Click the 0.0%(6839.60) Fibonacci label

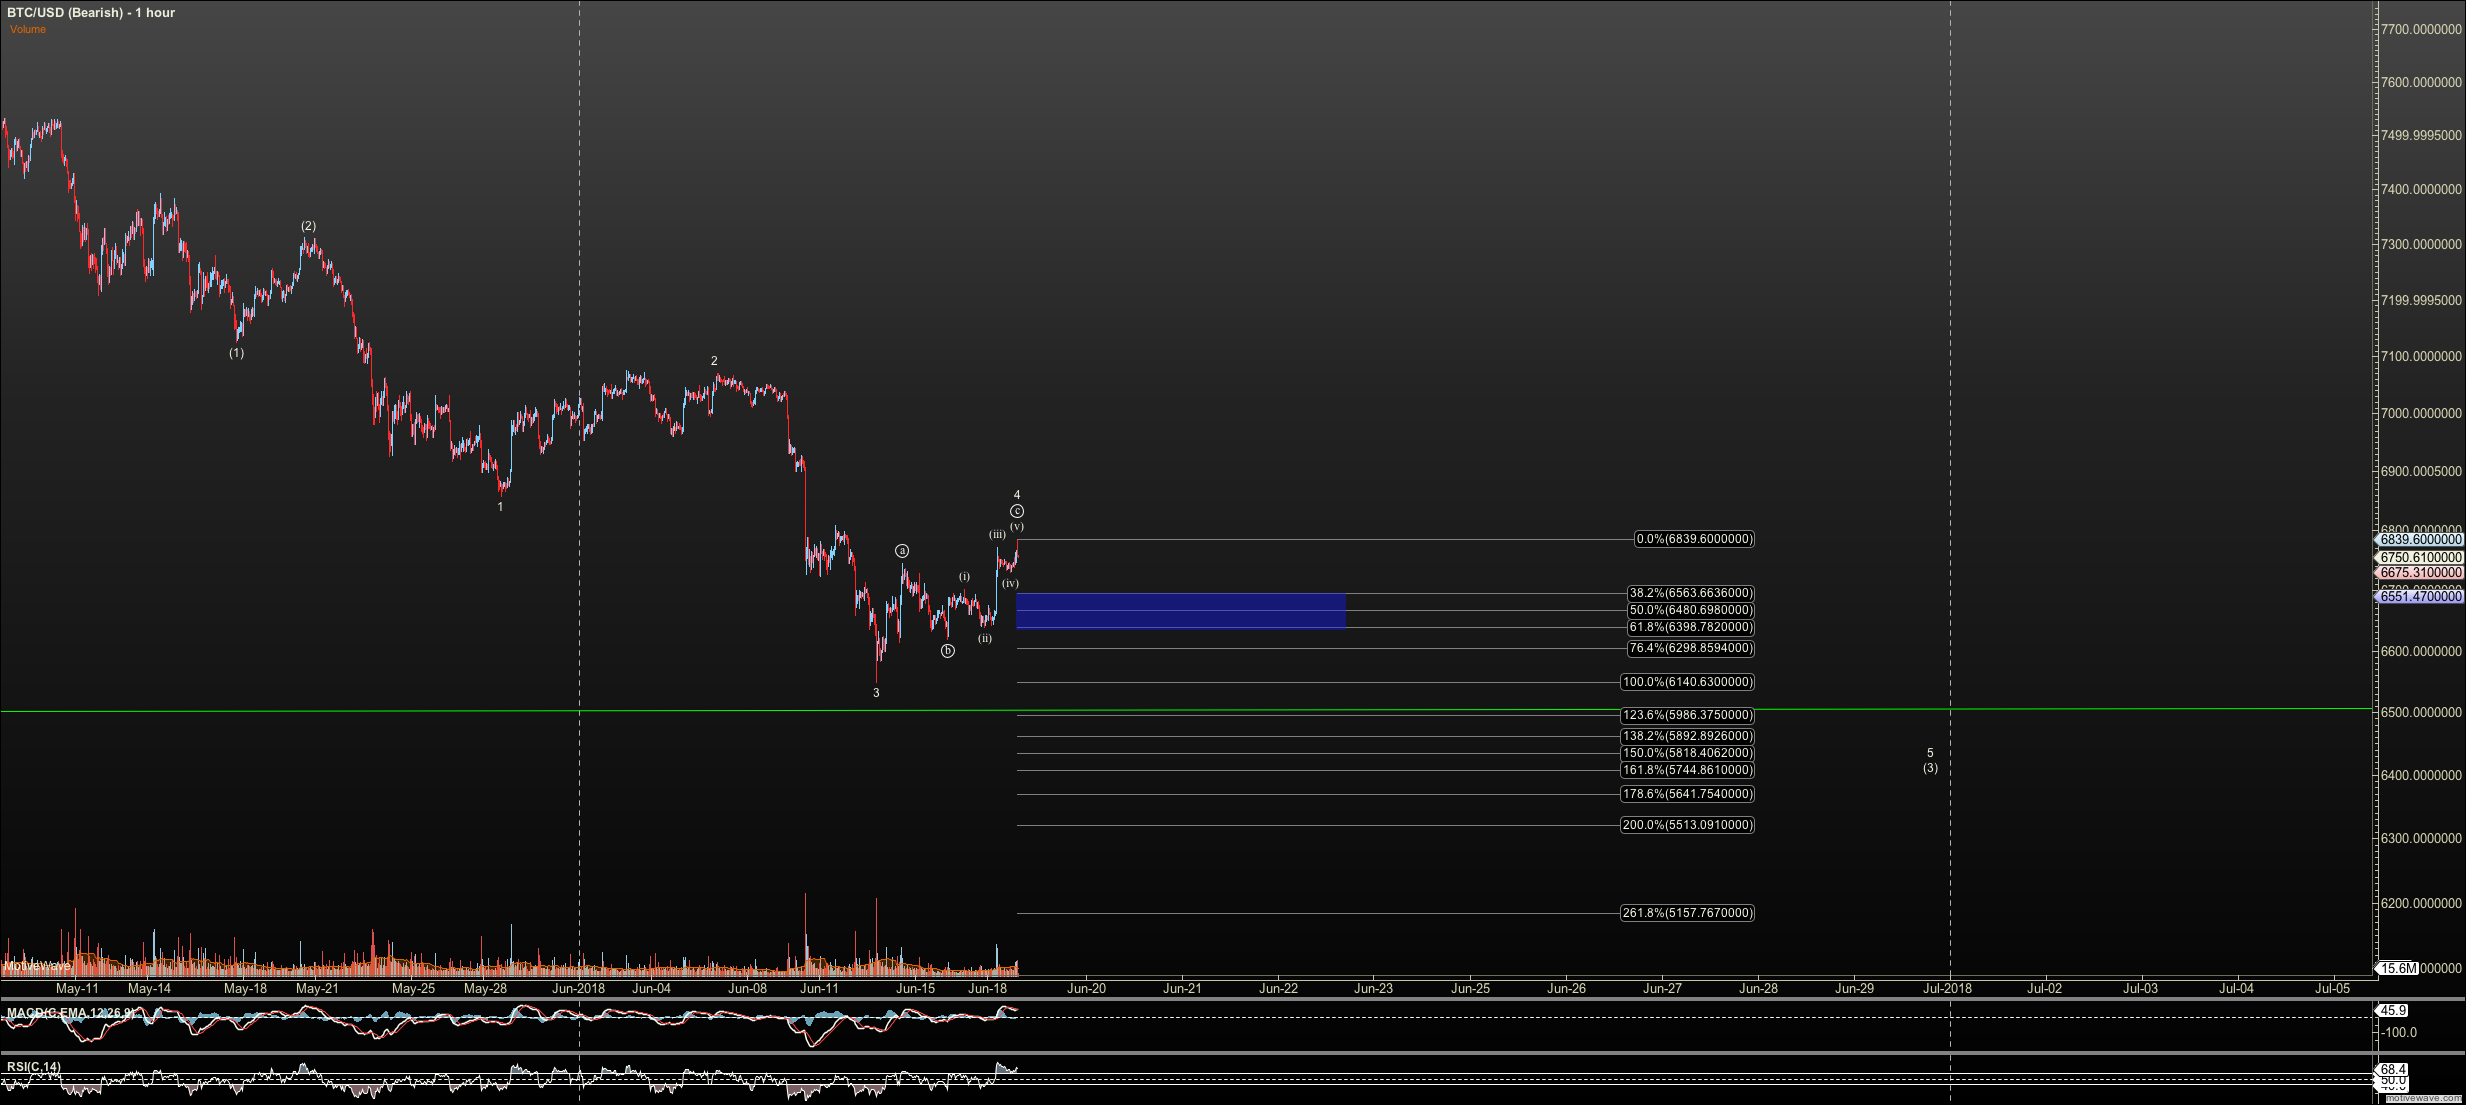(x=1694, y=539)
